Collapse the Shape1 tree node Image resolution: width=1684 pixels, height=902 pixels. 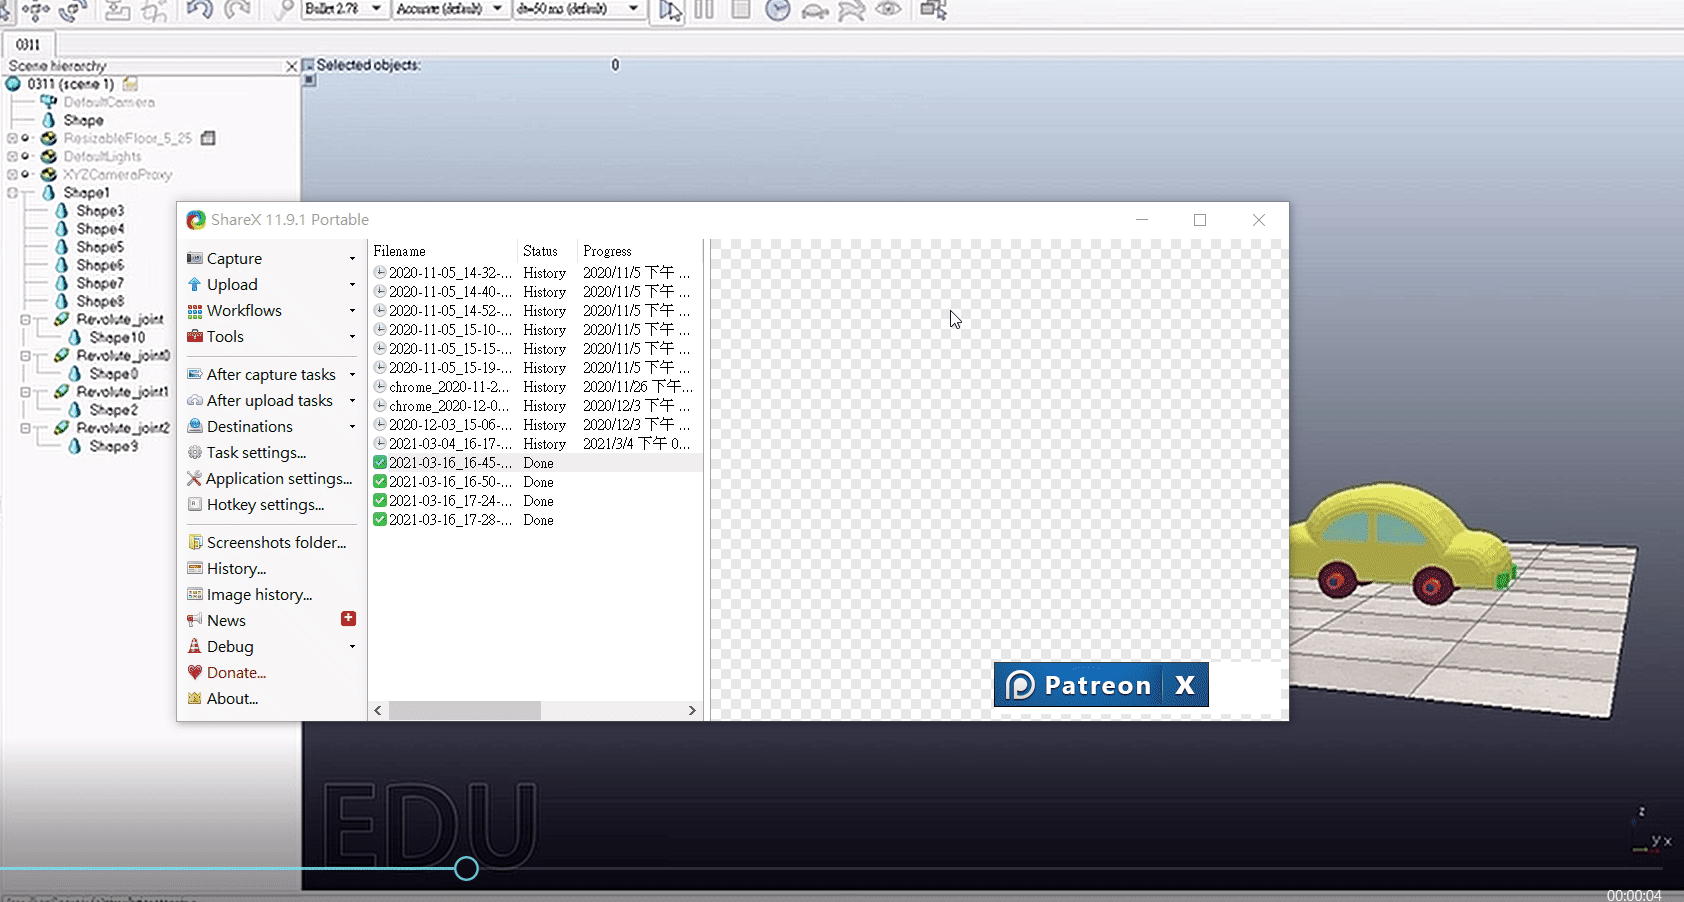[x=12, y=192]
